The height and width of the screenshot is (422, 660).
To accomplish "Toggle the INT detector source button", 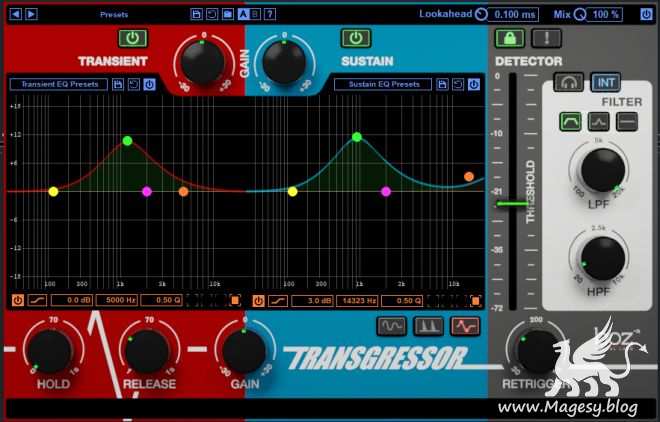I will pyautogui.click(x=606, y=82).
